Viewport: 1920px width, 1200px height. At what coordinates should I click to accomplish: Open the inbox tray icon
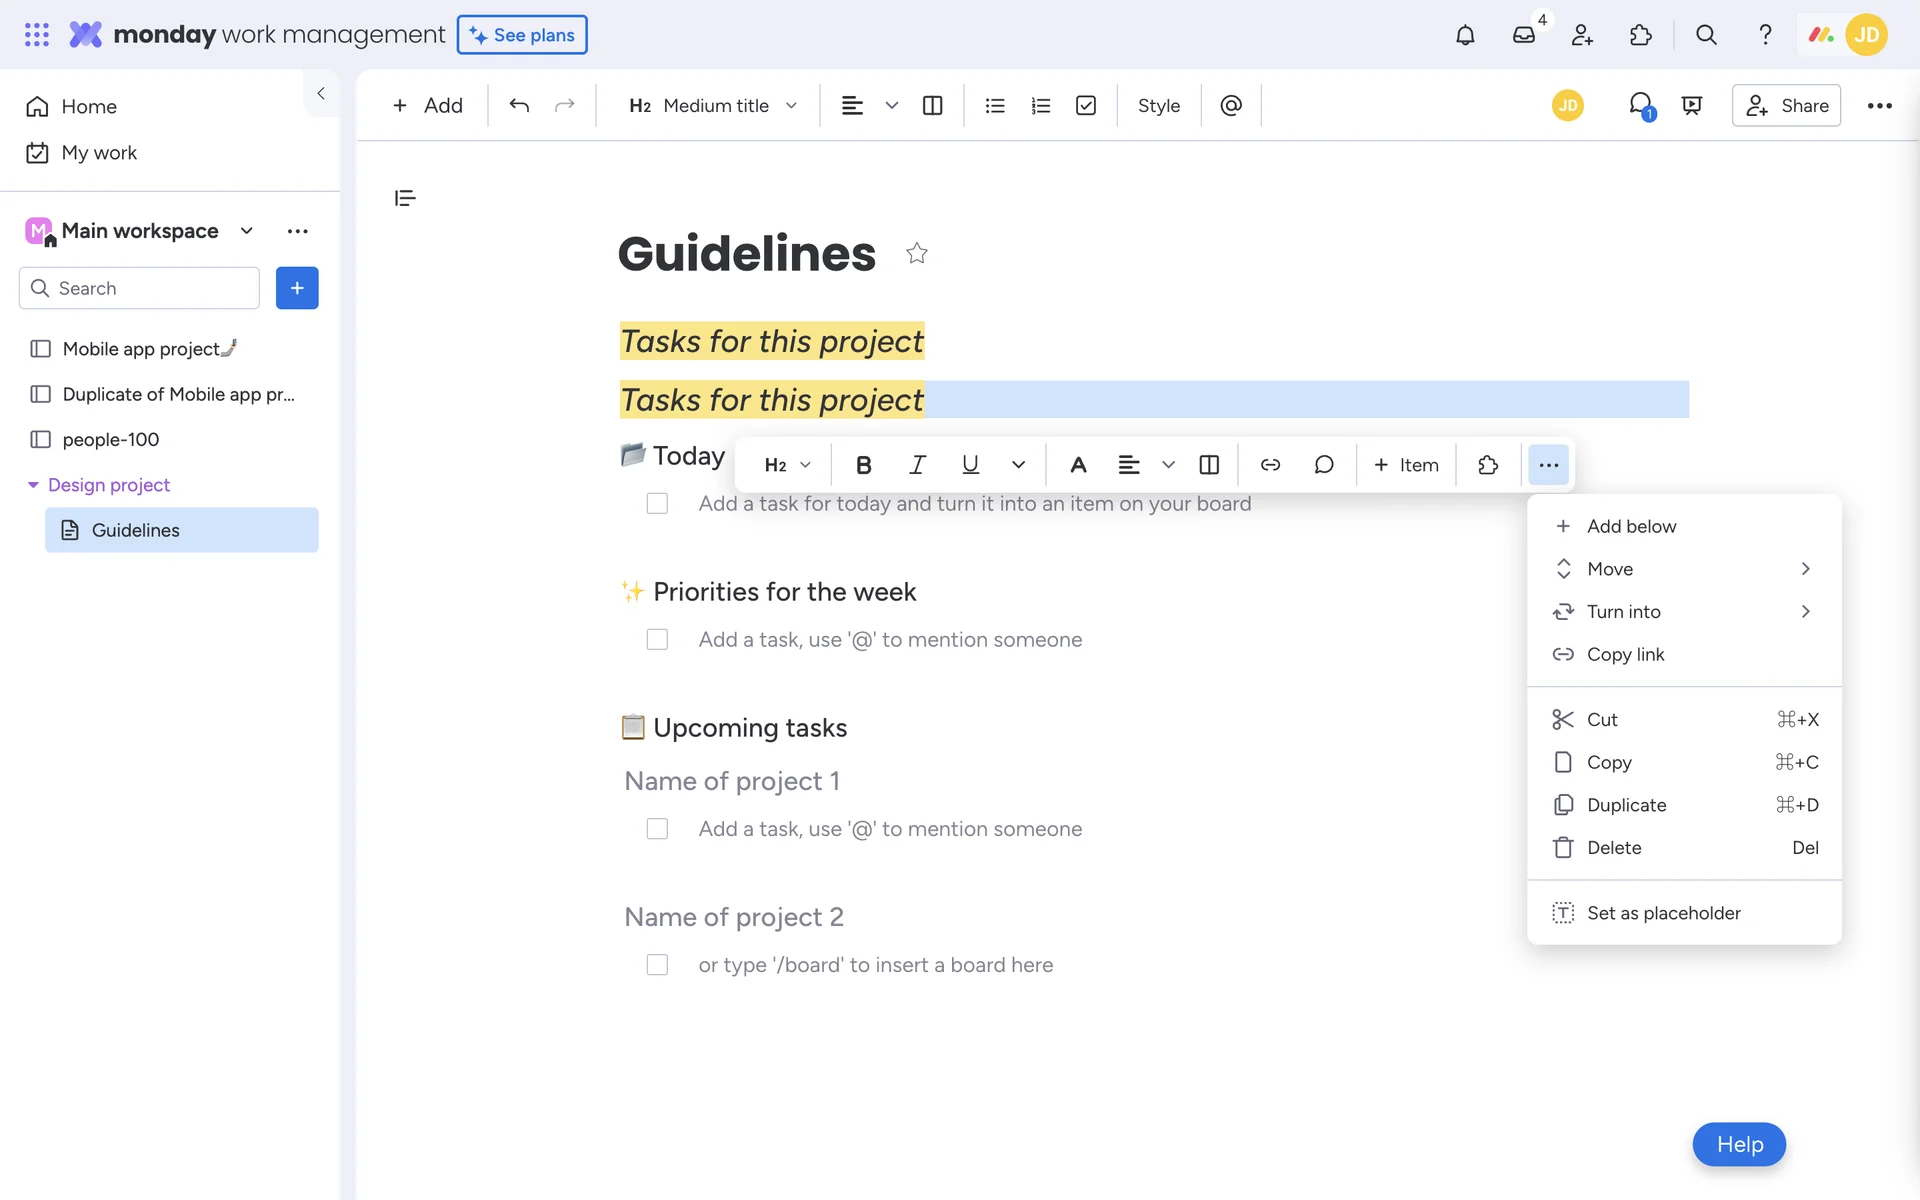point(1523,35)
